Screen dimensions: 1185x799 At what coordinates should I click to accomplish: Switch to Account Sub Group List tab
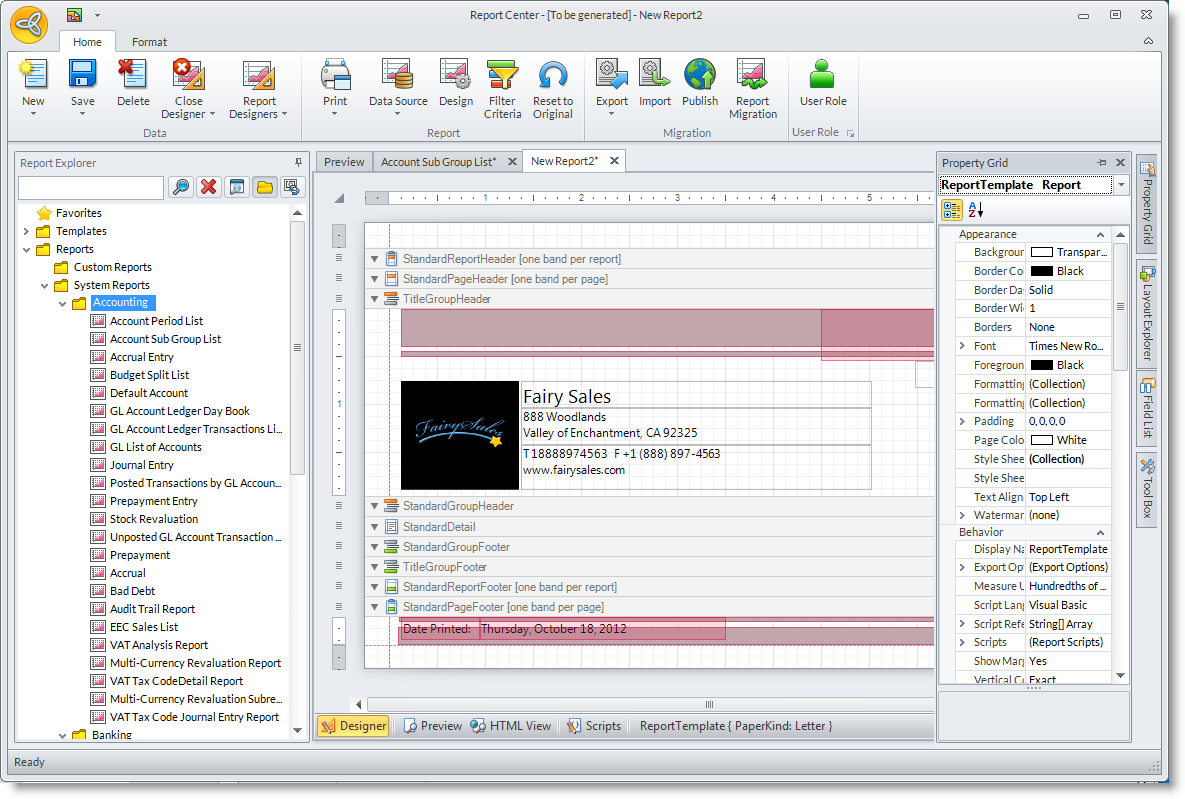pyautogui.click(x=438, y=161)
